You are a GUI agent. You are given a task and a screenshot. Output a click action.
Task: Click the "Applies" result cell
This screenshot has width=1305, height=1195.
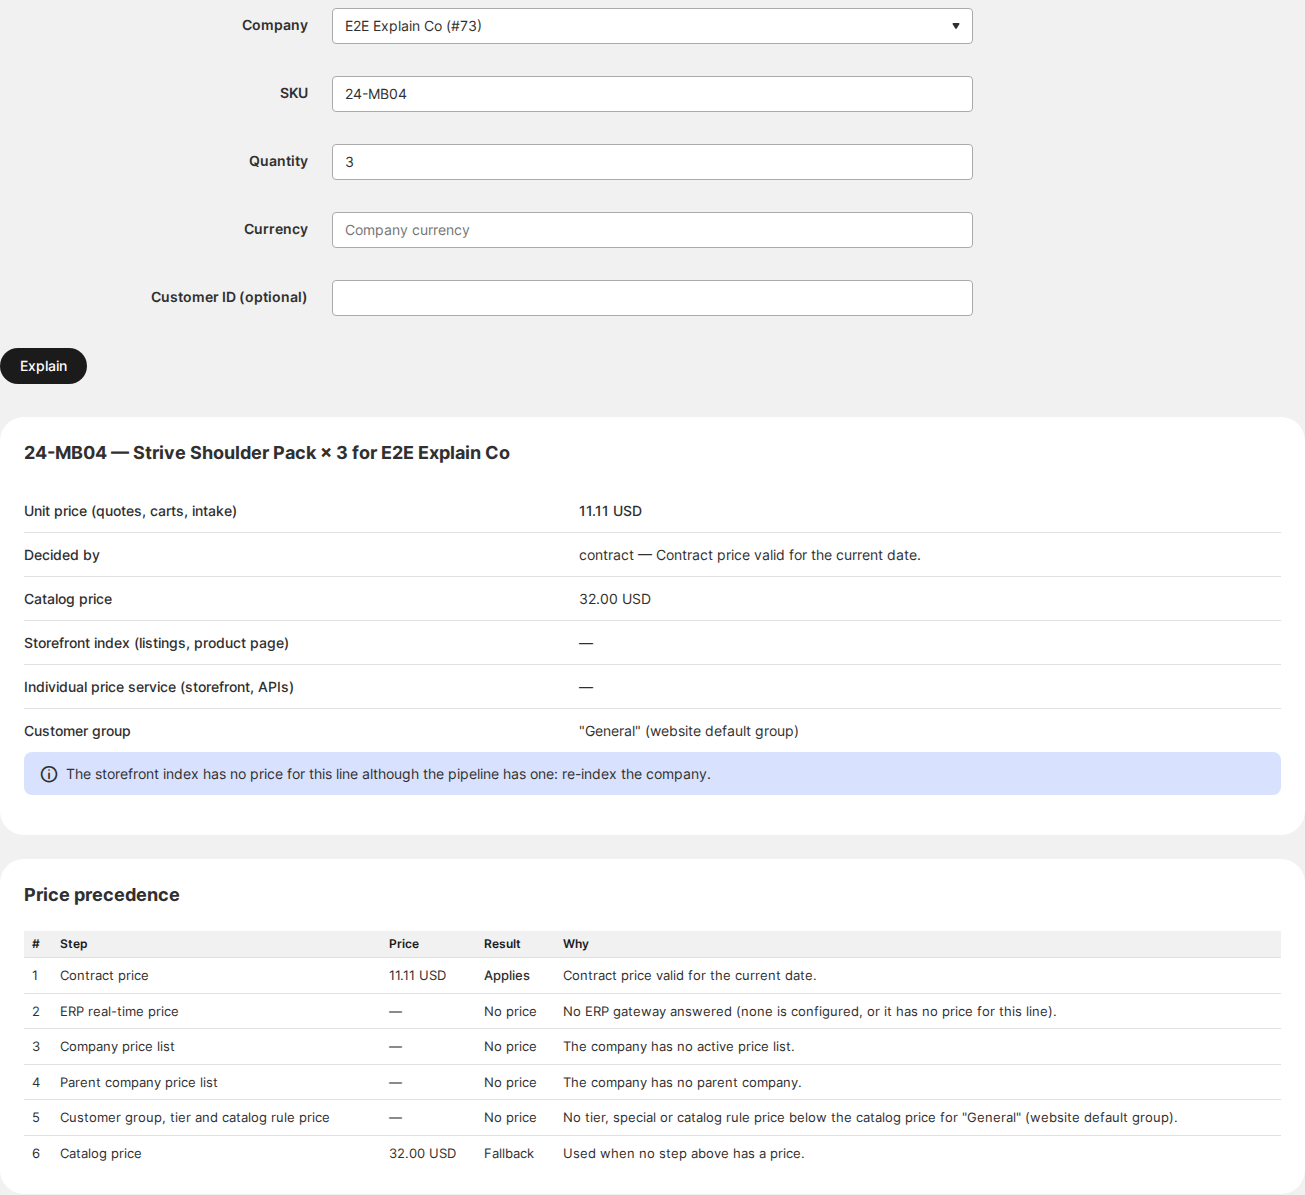[x=507, y=976]
